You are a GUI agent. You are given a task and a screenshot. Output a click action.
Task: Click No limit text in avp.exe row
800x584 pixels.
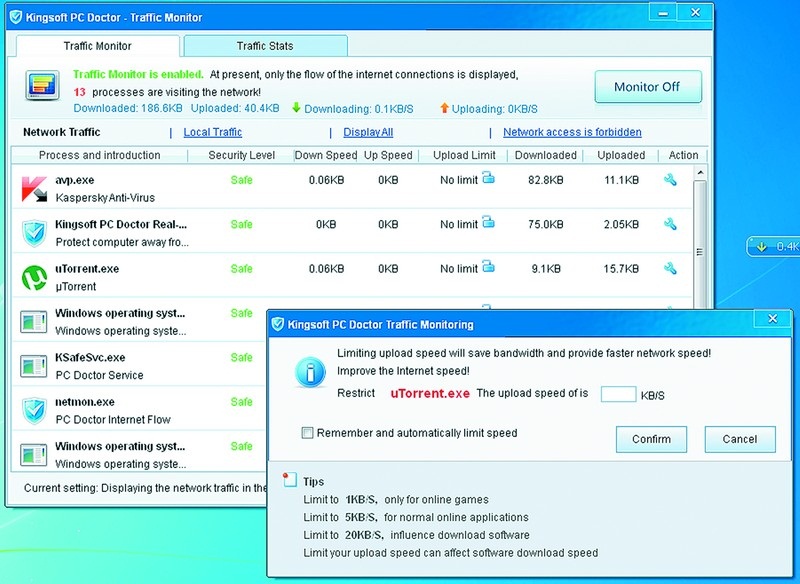(x=459, y=180)
